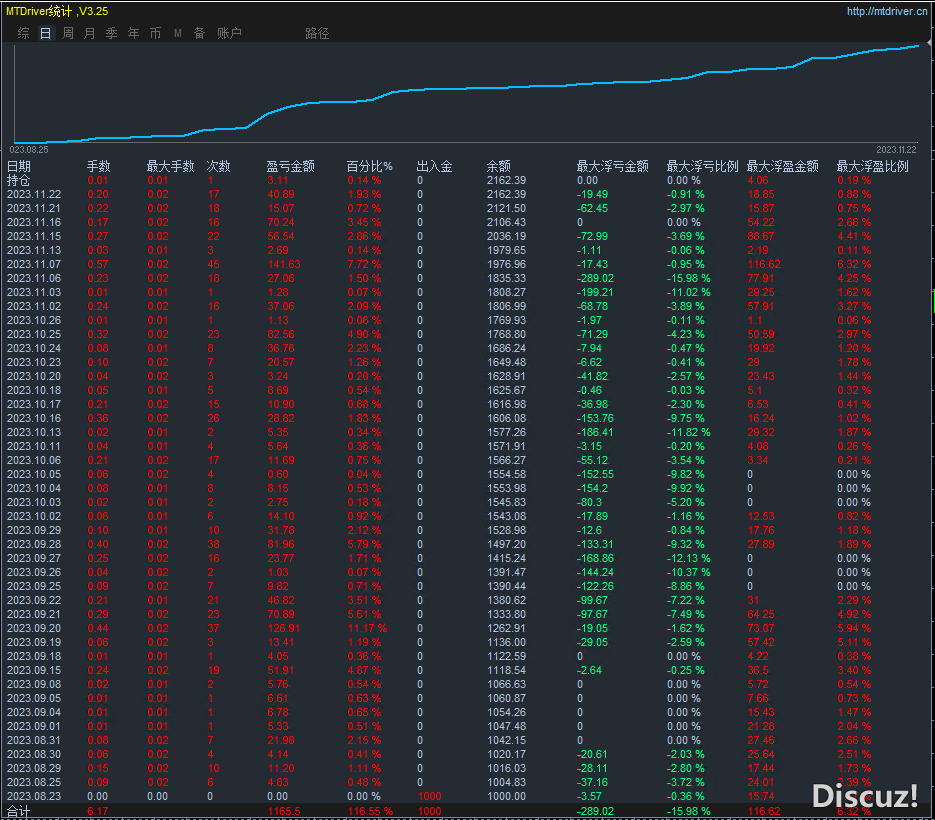The height and width of the screenshot is (820, 935).
Task: Open the 账户 account tab
Action: (x=230, y=33)
